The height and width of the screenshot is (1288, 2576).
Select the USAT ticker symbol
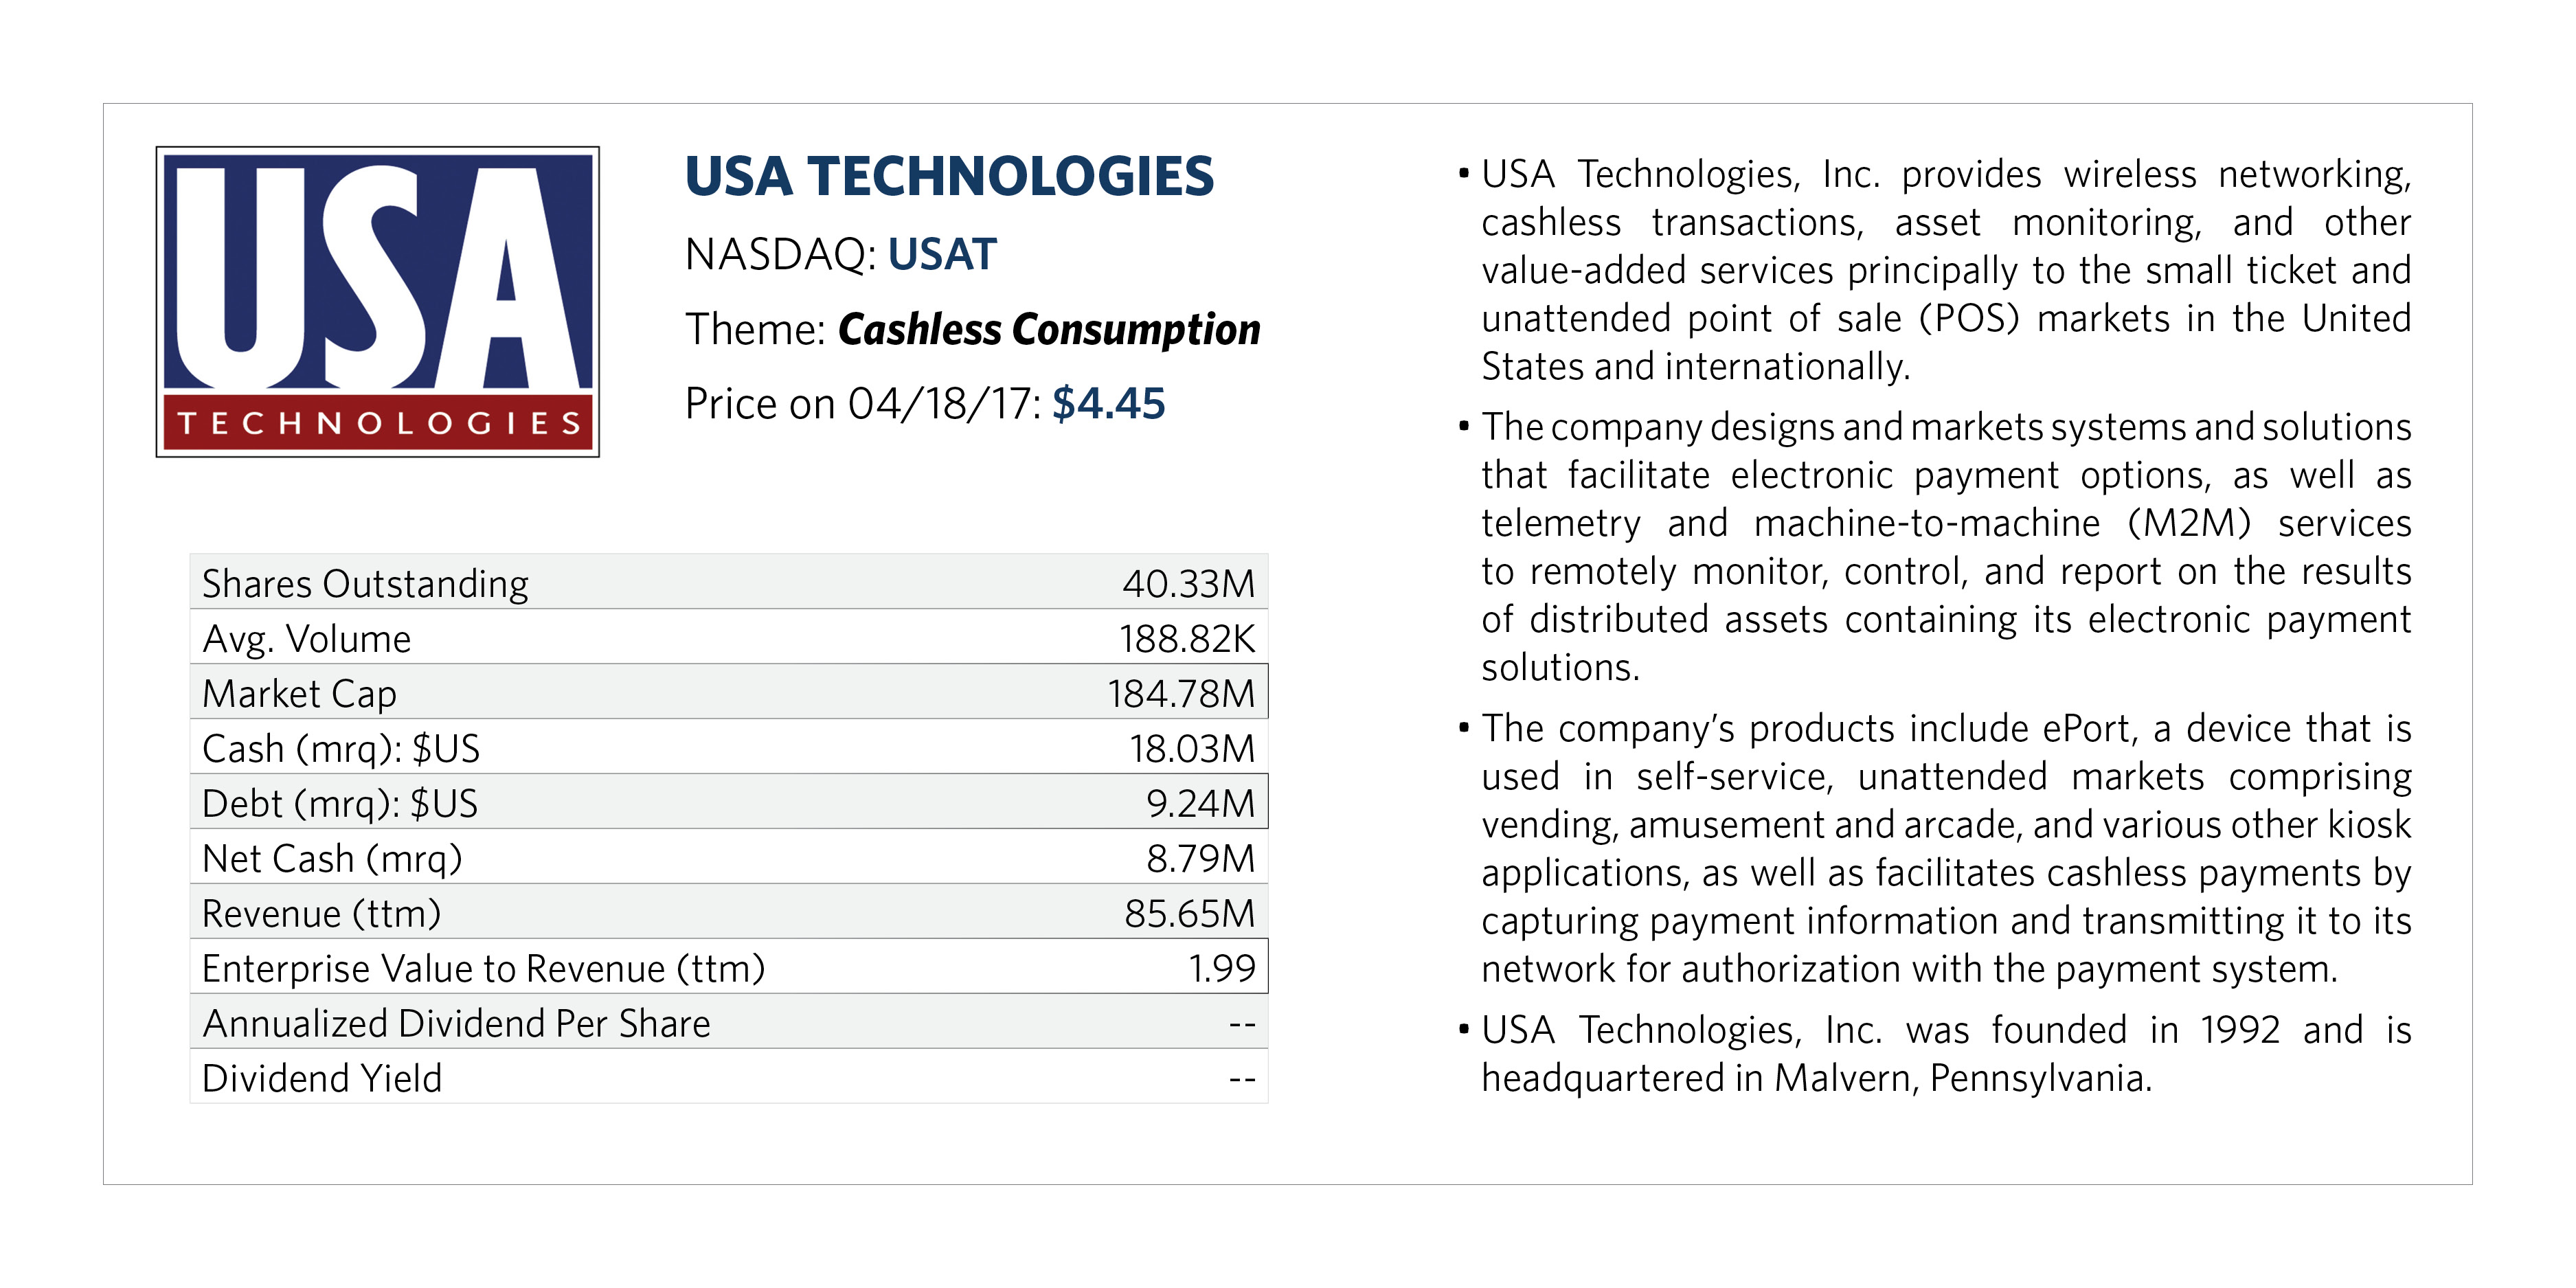coord(942,254)
